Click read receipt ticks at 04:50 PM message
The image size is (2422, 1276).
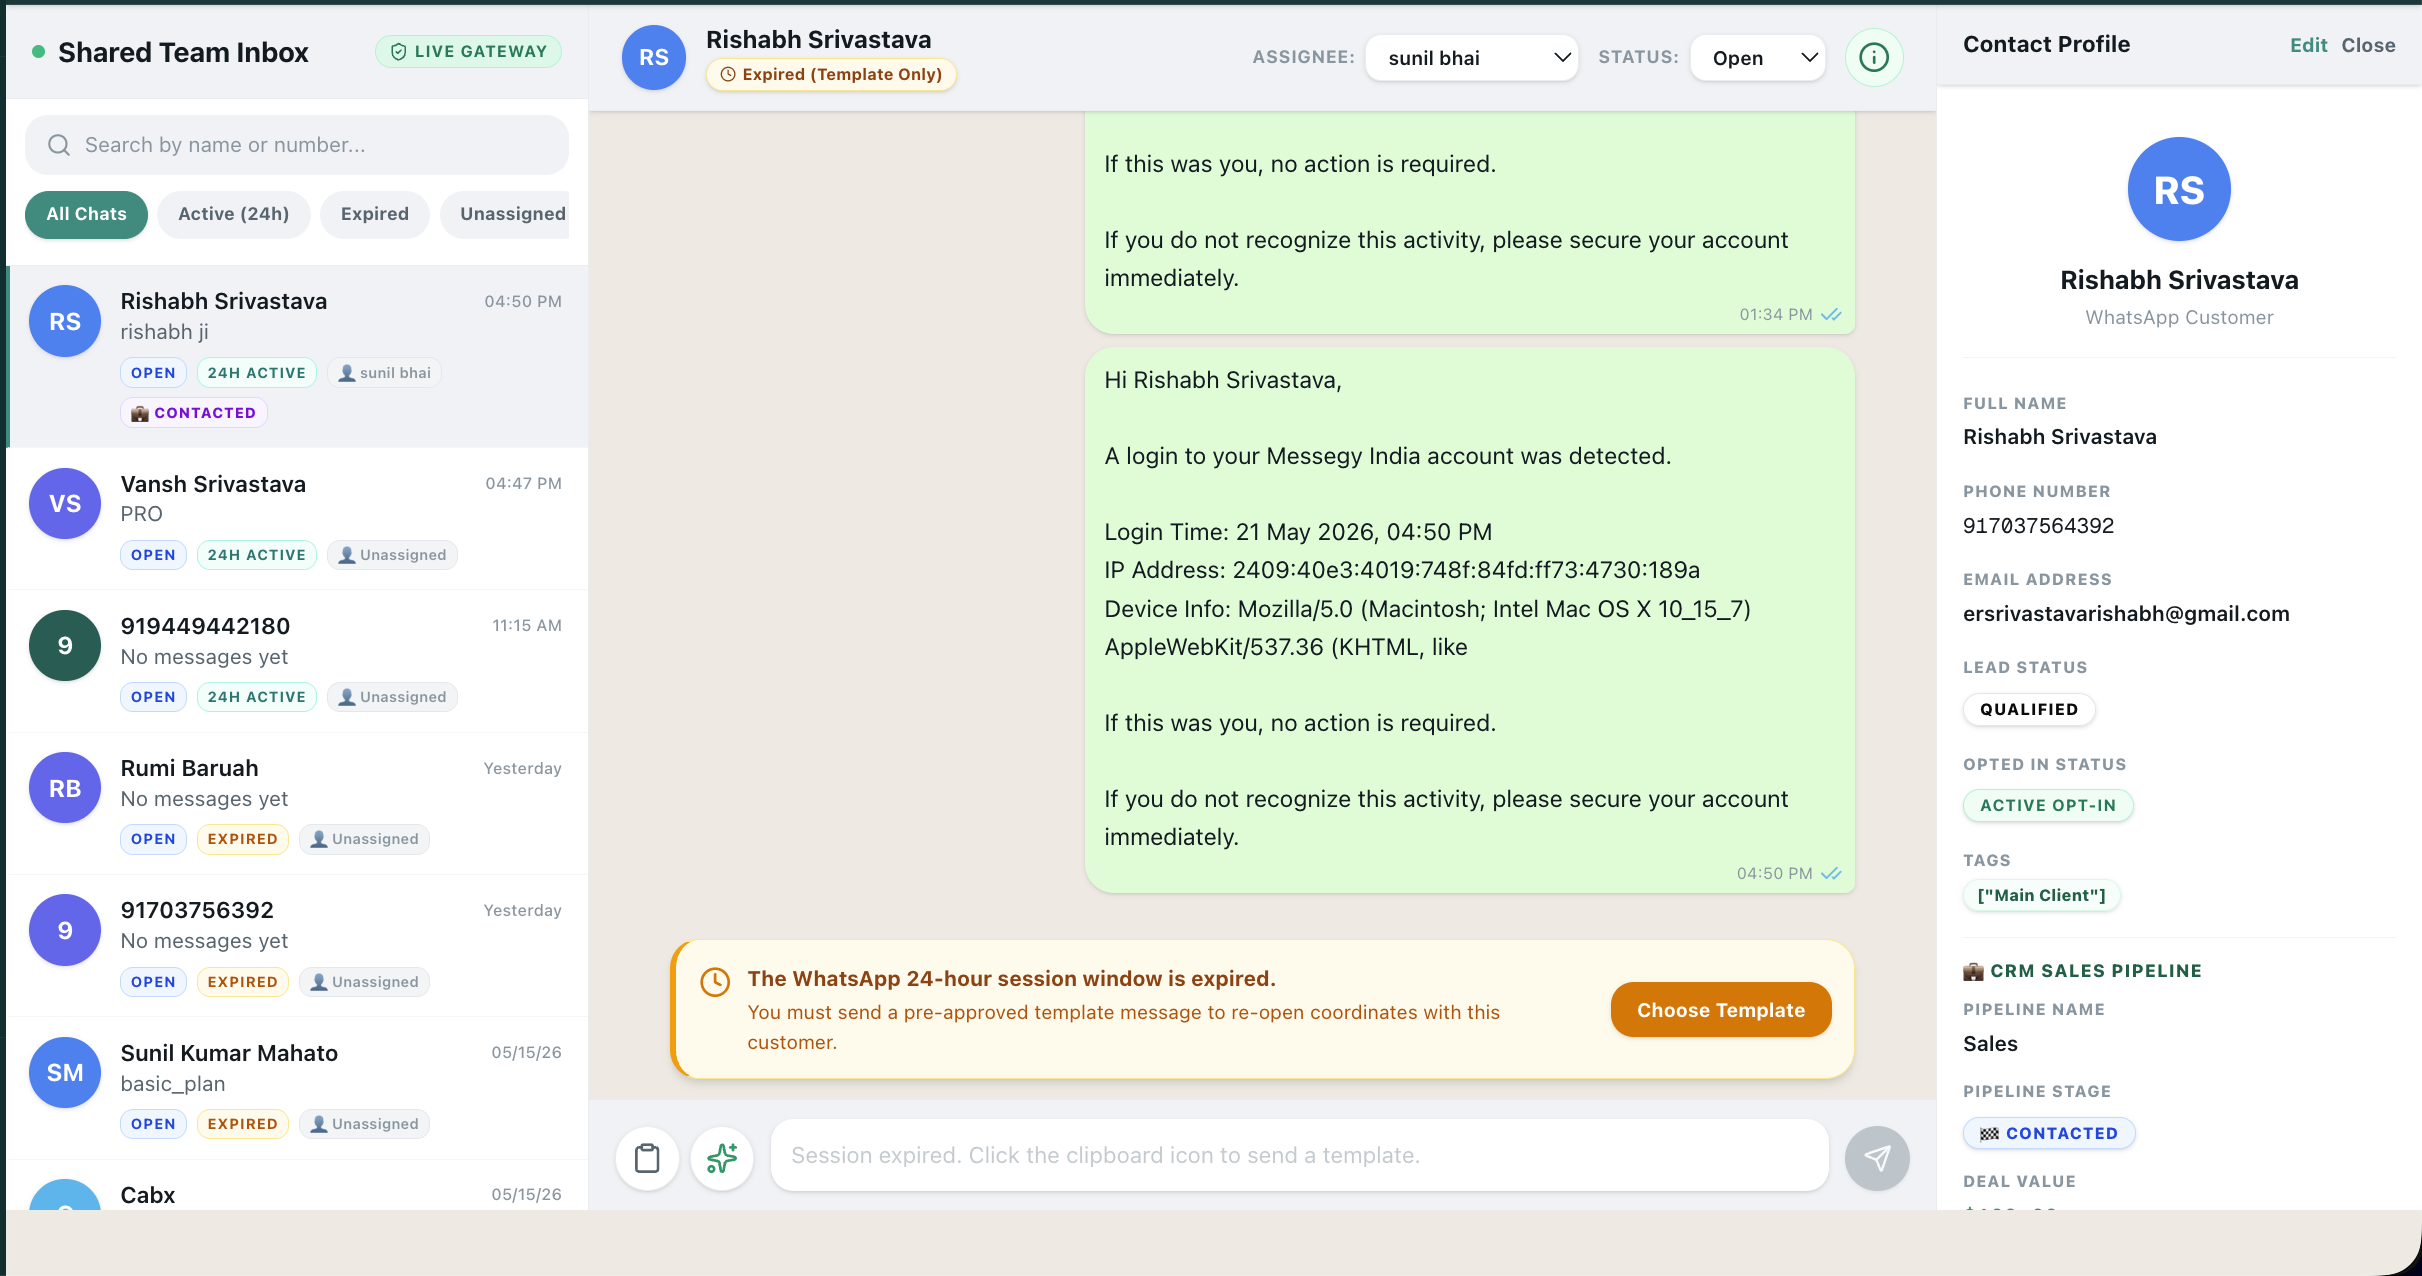click(x=1831, y=873)
